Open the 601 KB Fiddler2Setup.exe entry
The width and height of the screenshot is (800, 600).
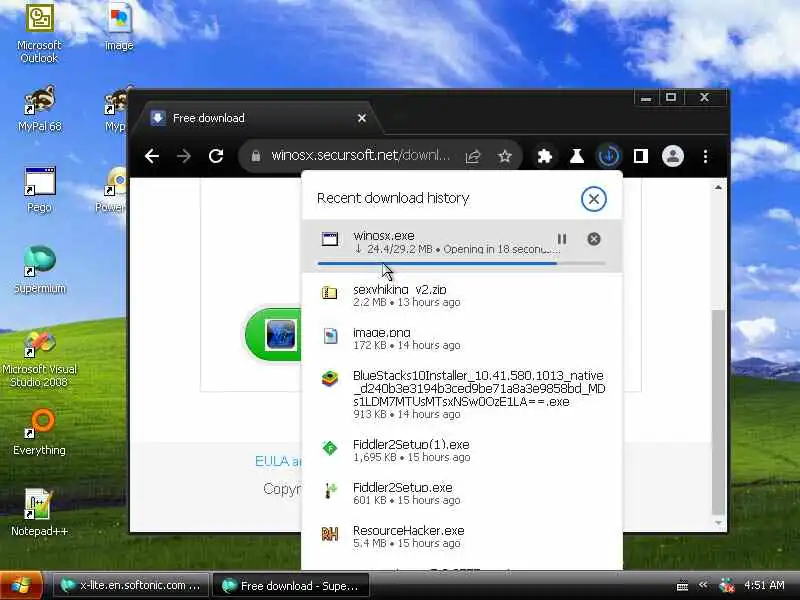click(x=462, y=493)
